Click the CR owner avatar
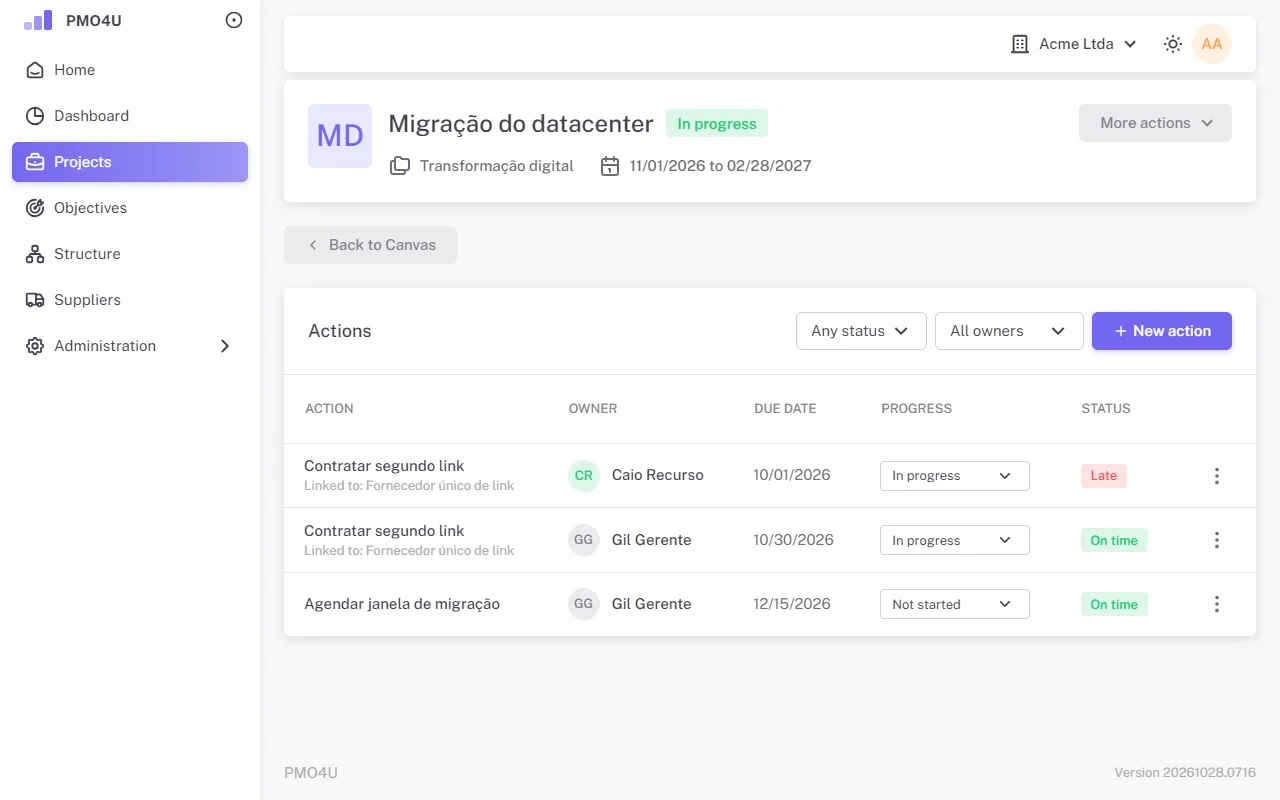Image resolution: width=1280 pixels, height=800 pixels. 584,476
